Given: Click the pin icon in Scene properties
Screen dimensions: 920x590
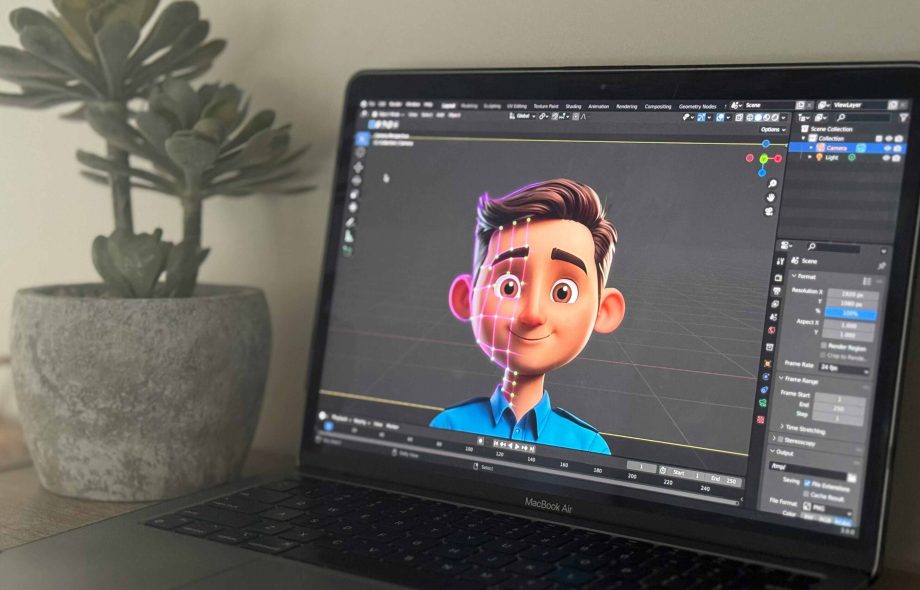Looking at the screenshot, I should (881, 266).
